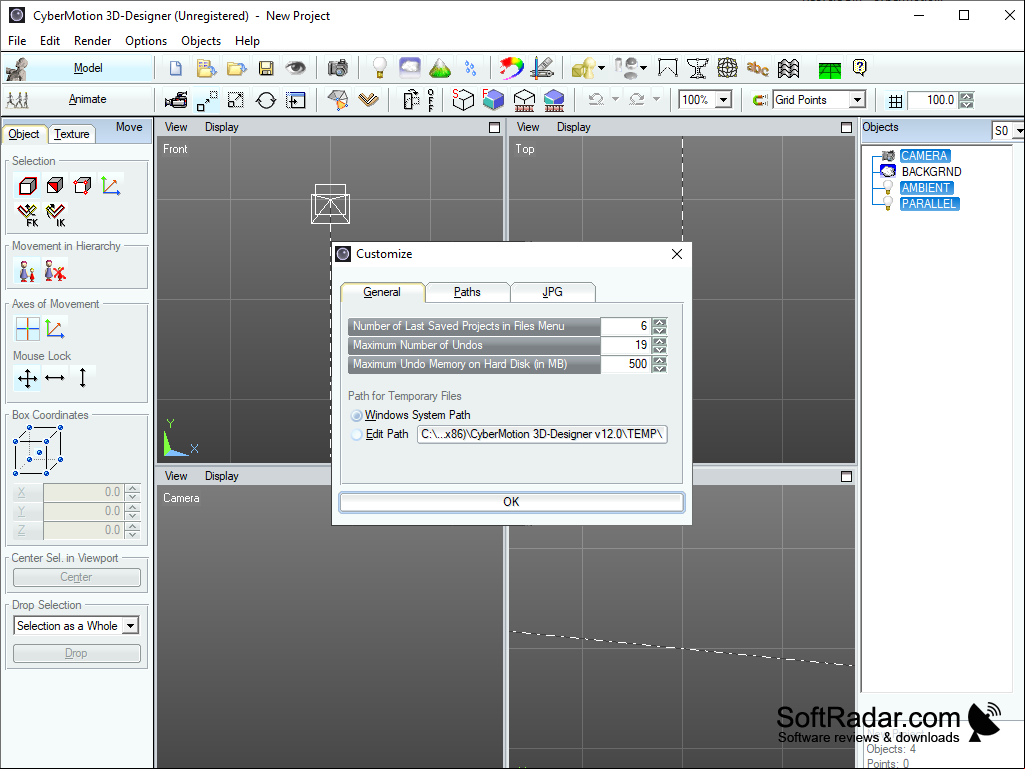
Task: Open the Options menu
Action: click(x=146, y=41)
